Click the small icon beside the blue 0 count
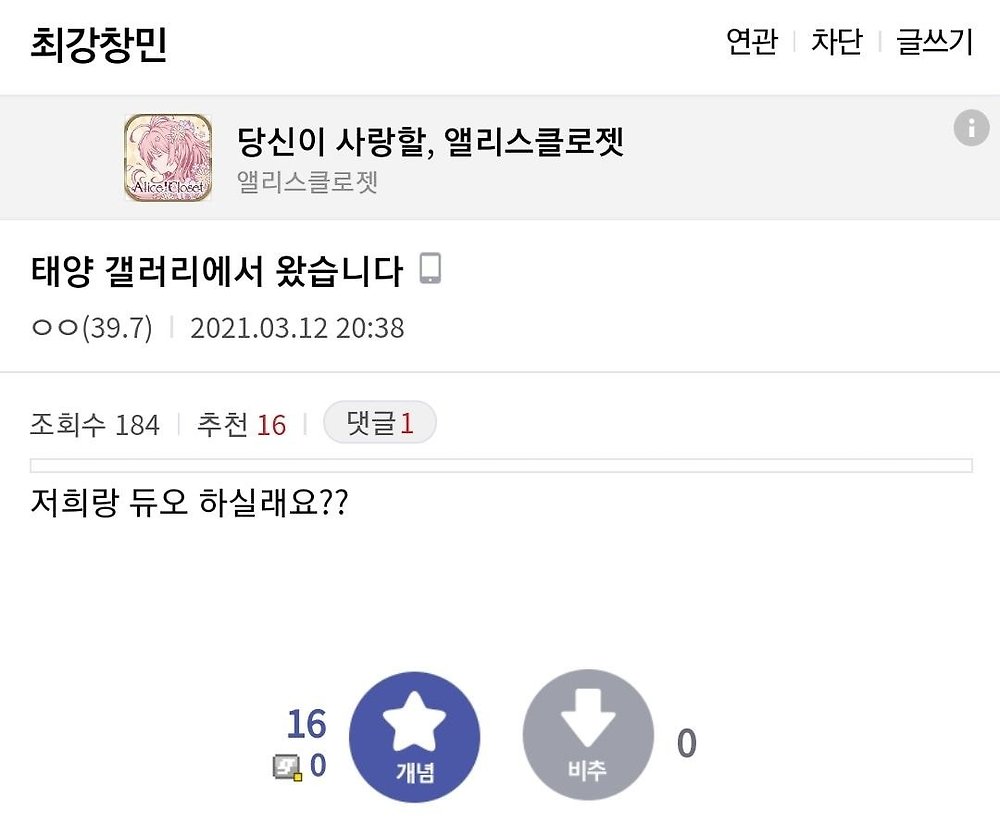1000x822 pixels. [x=288, y=766]
